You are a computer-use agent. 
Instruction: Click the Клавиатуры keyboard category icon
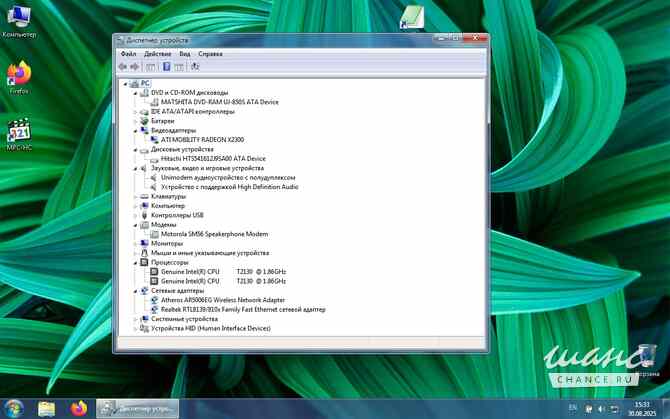(144, 196)
